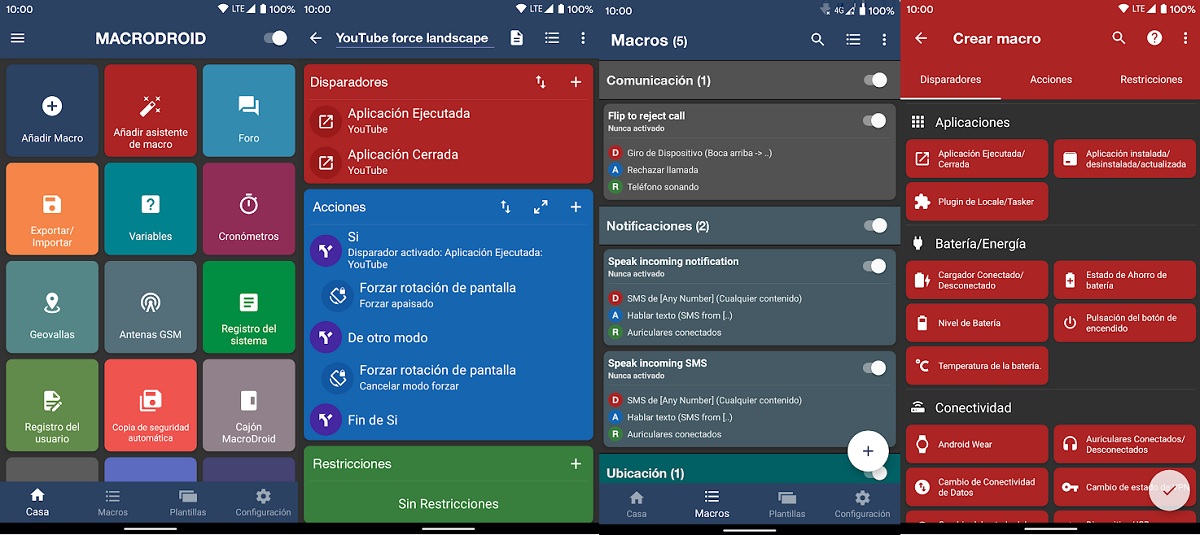
Task: Switch to the Acciones tab in Crear macro
Action: tap(1050, 79)
